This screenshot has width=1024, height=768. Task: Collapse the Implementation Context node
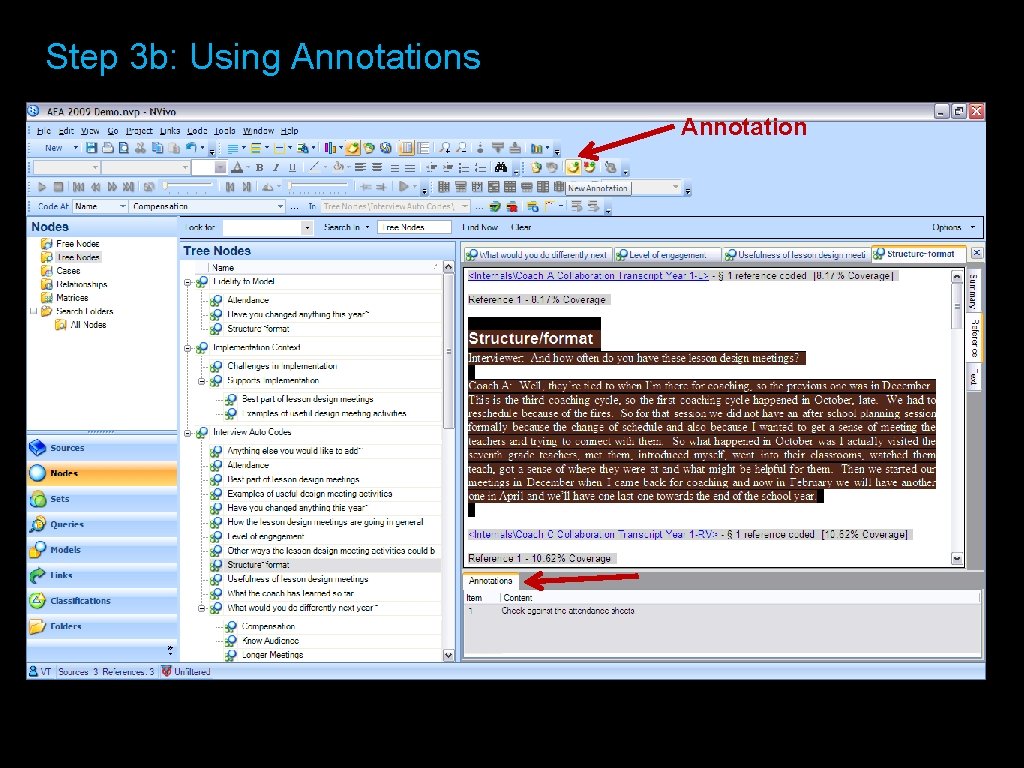tap(187, 349)
